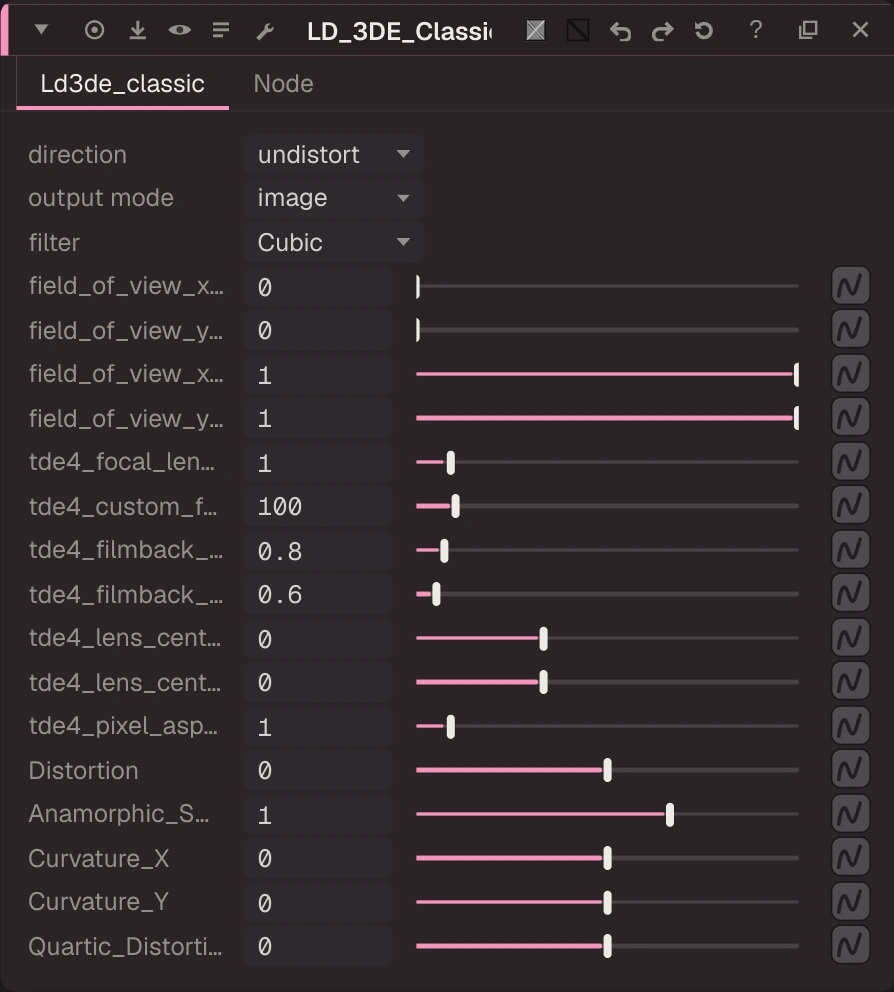Open animation menu for field_of_view_y valued 0
This screenshot has height=992, width=894.
pos(850,329)
